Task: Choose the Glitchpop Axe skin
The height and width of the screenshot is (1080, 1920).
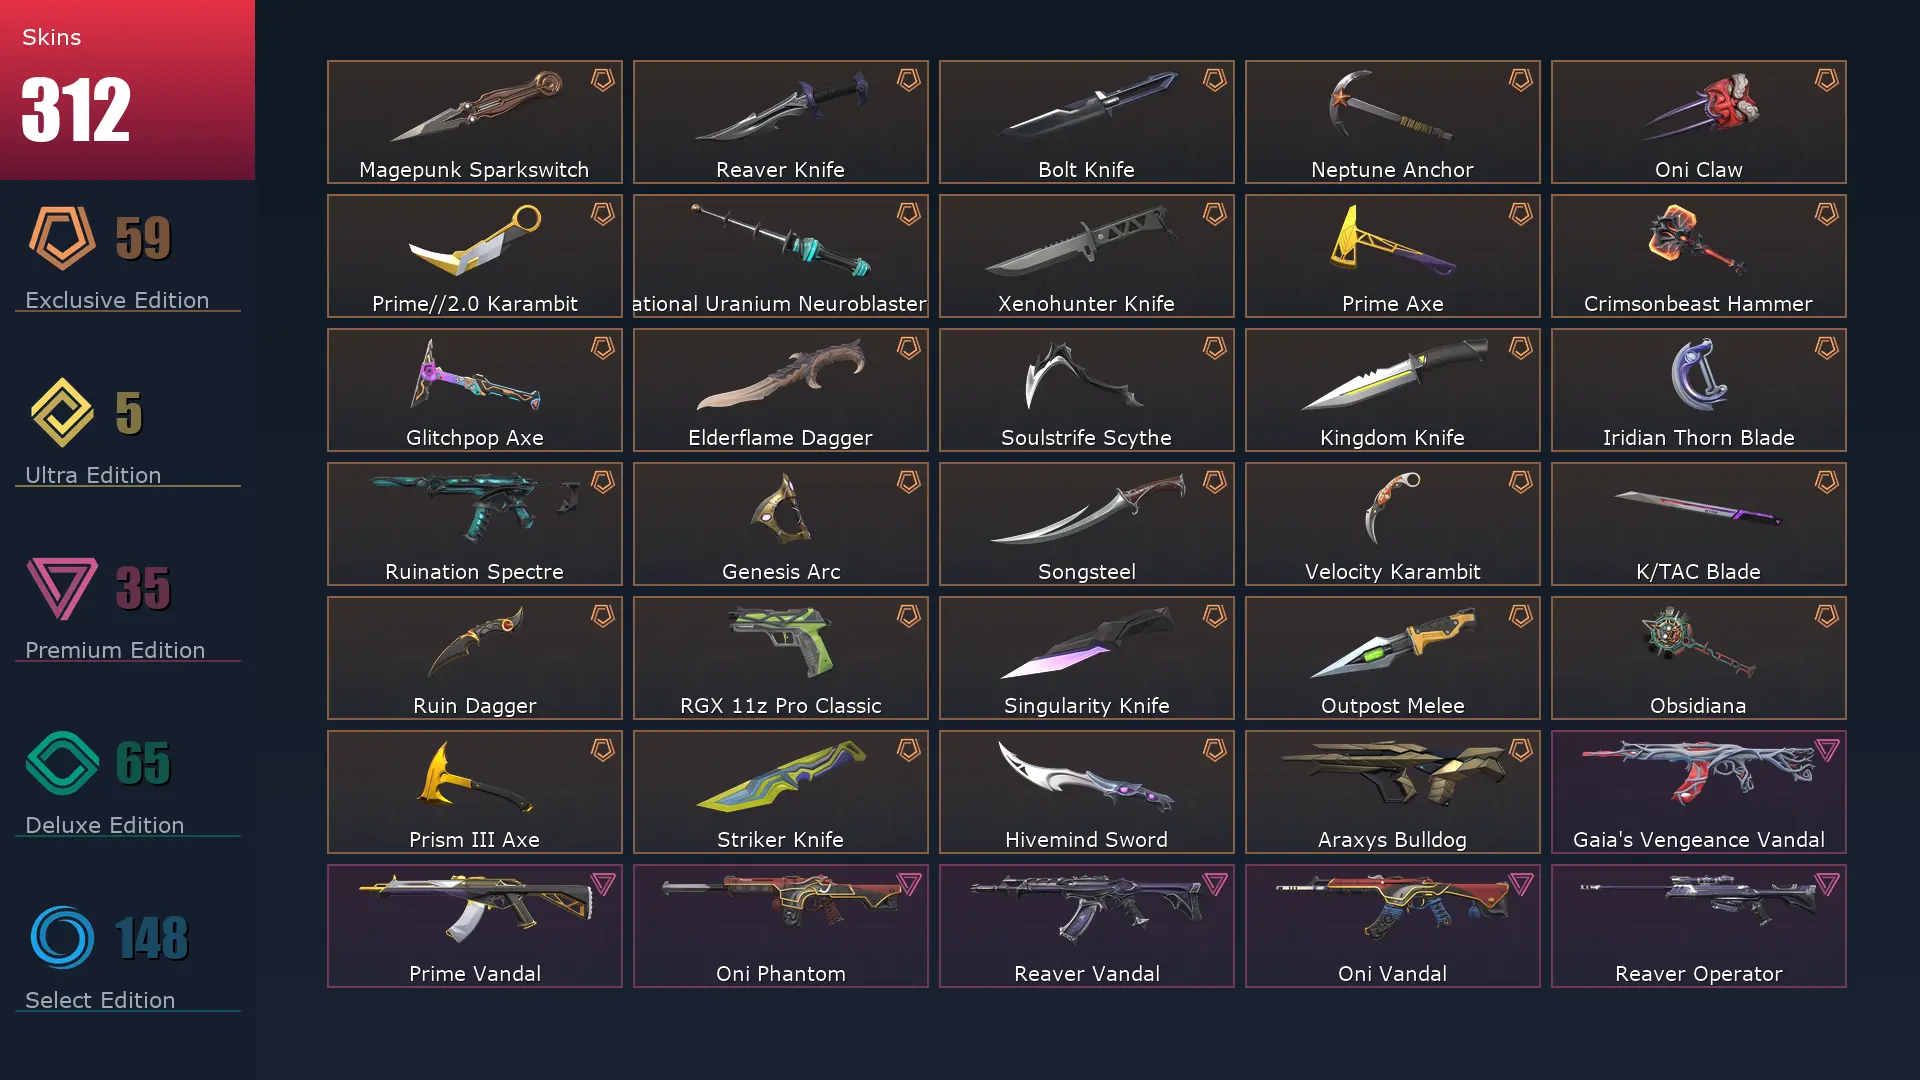Action: (x=475, y=390)
